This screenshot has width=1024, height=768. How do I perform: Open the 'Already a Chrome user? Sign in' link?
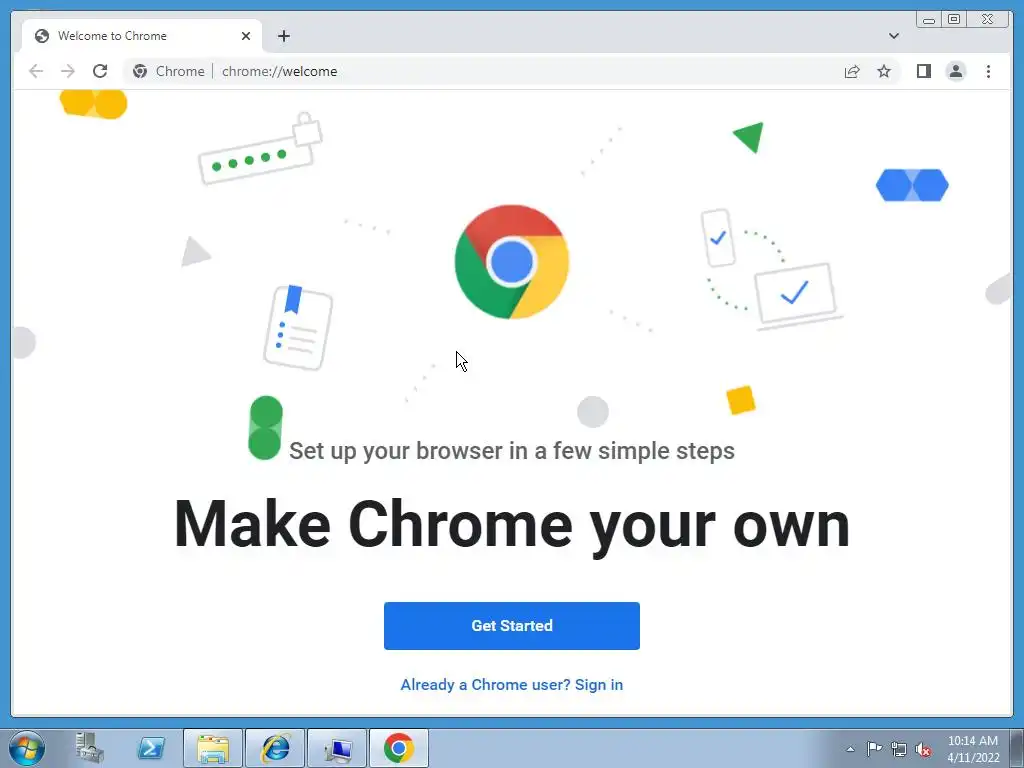tap(511, 684)
